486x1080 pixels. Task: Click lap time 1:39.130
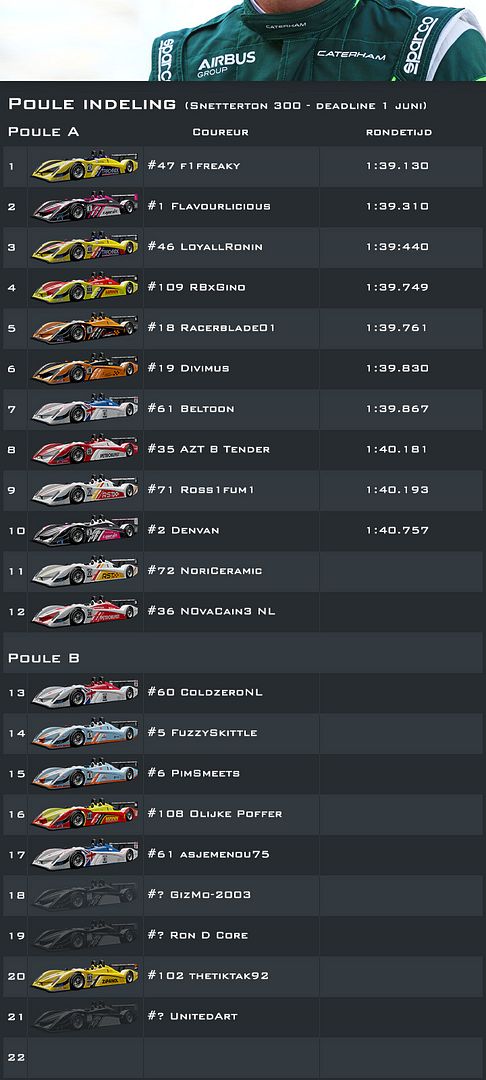pos(397,166)
